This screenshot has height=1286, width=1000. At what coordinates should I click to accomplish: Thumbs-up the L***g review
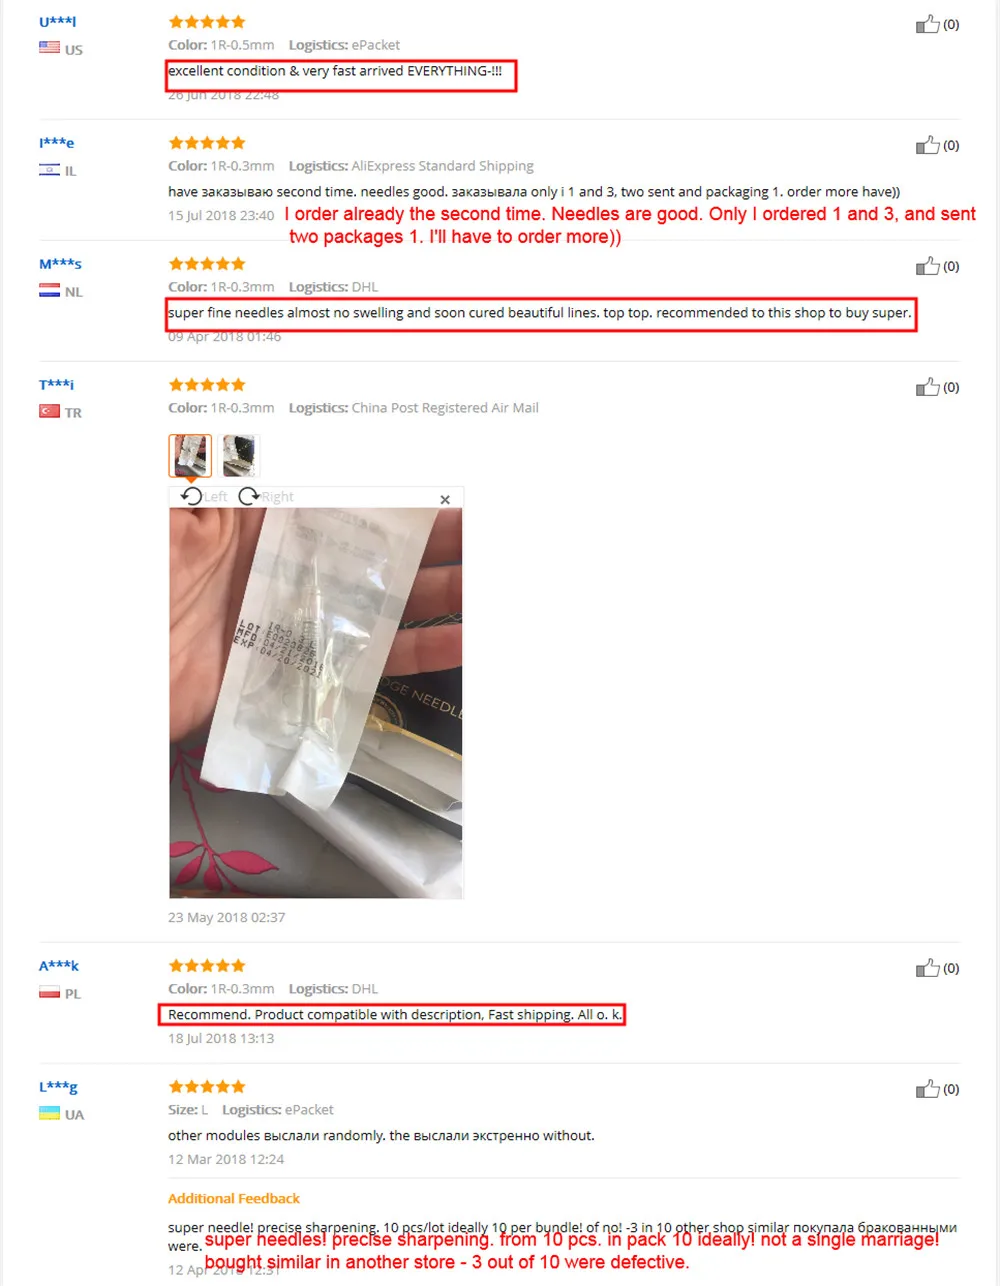tap(928, 1089)
